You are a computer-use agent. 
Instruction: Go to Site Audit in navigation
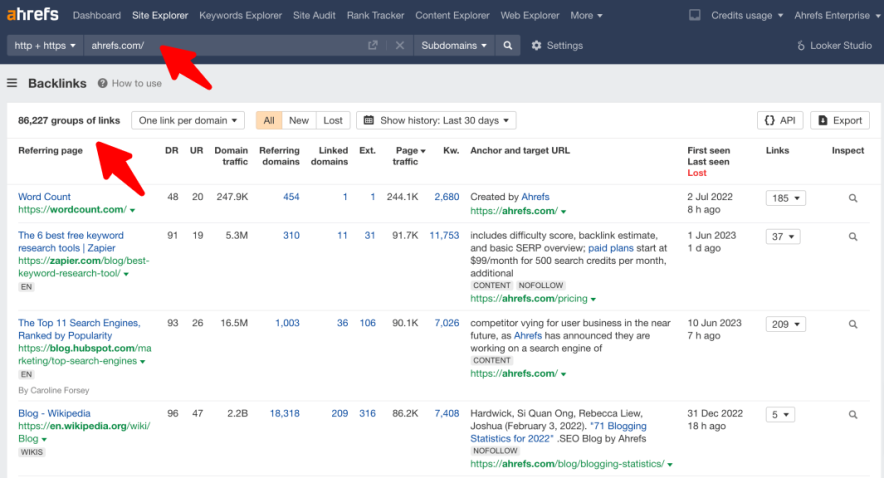click(x=315, y=16)
